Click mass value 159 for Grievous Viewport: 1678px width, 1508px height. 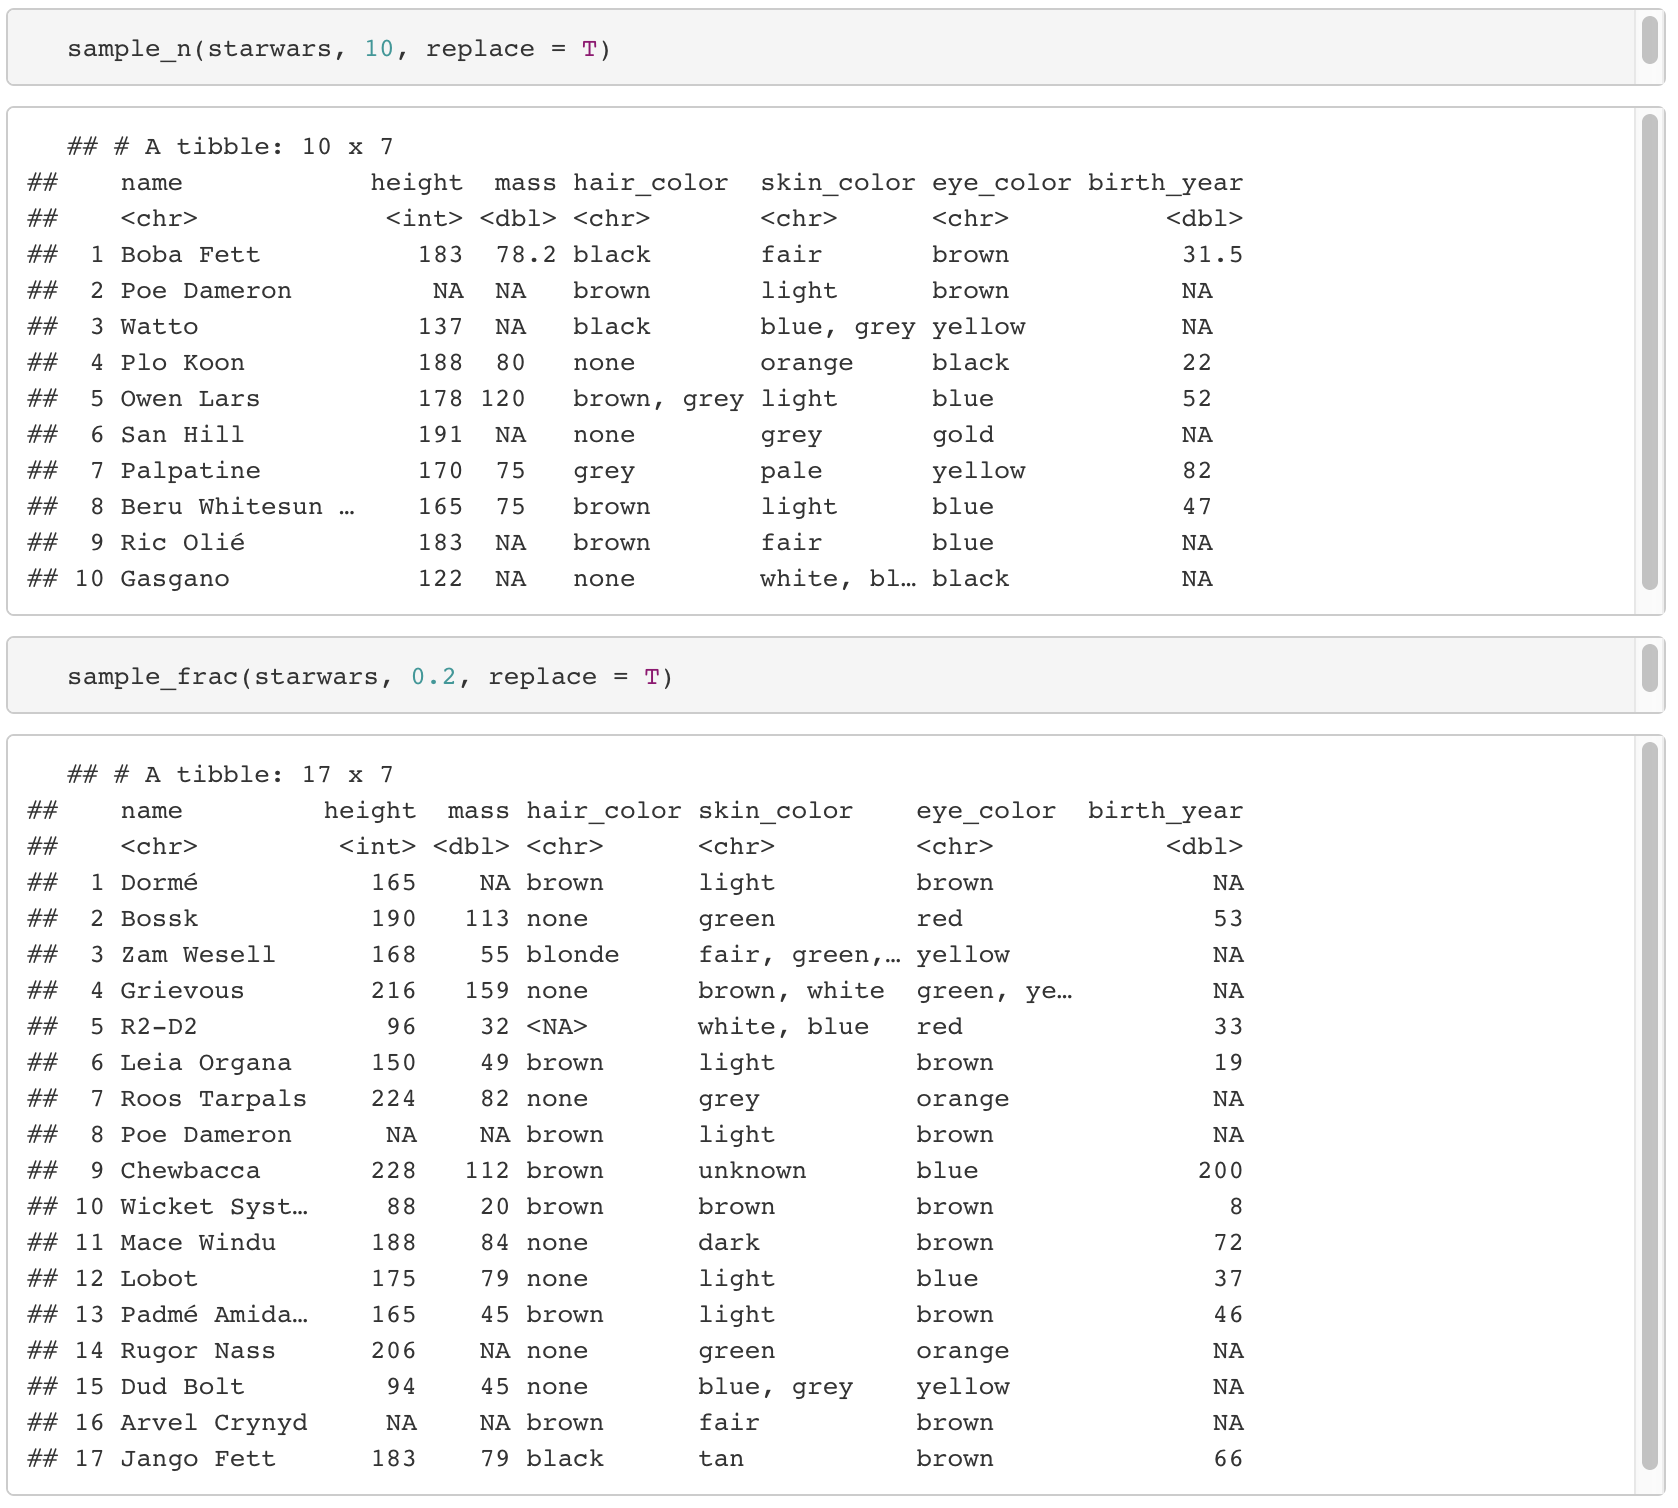point(487,991)
